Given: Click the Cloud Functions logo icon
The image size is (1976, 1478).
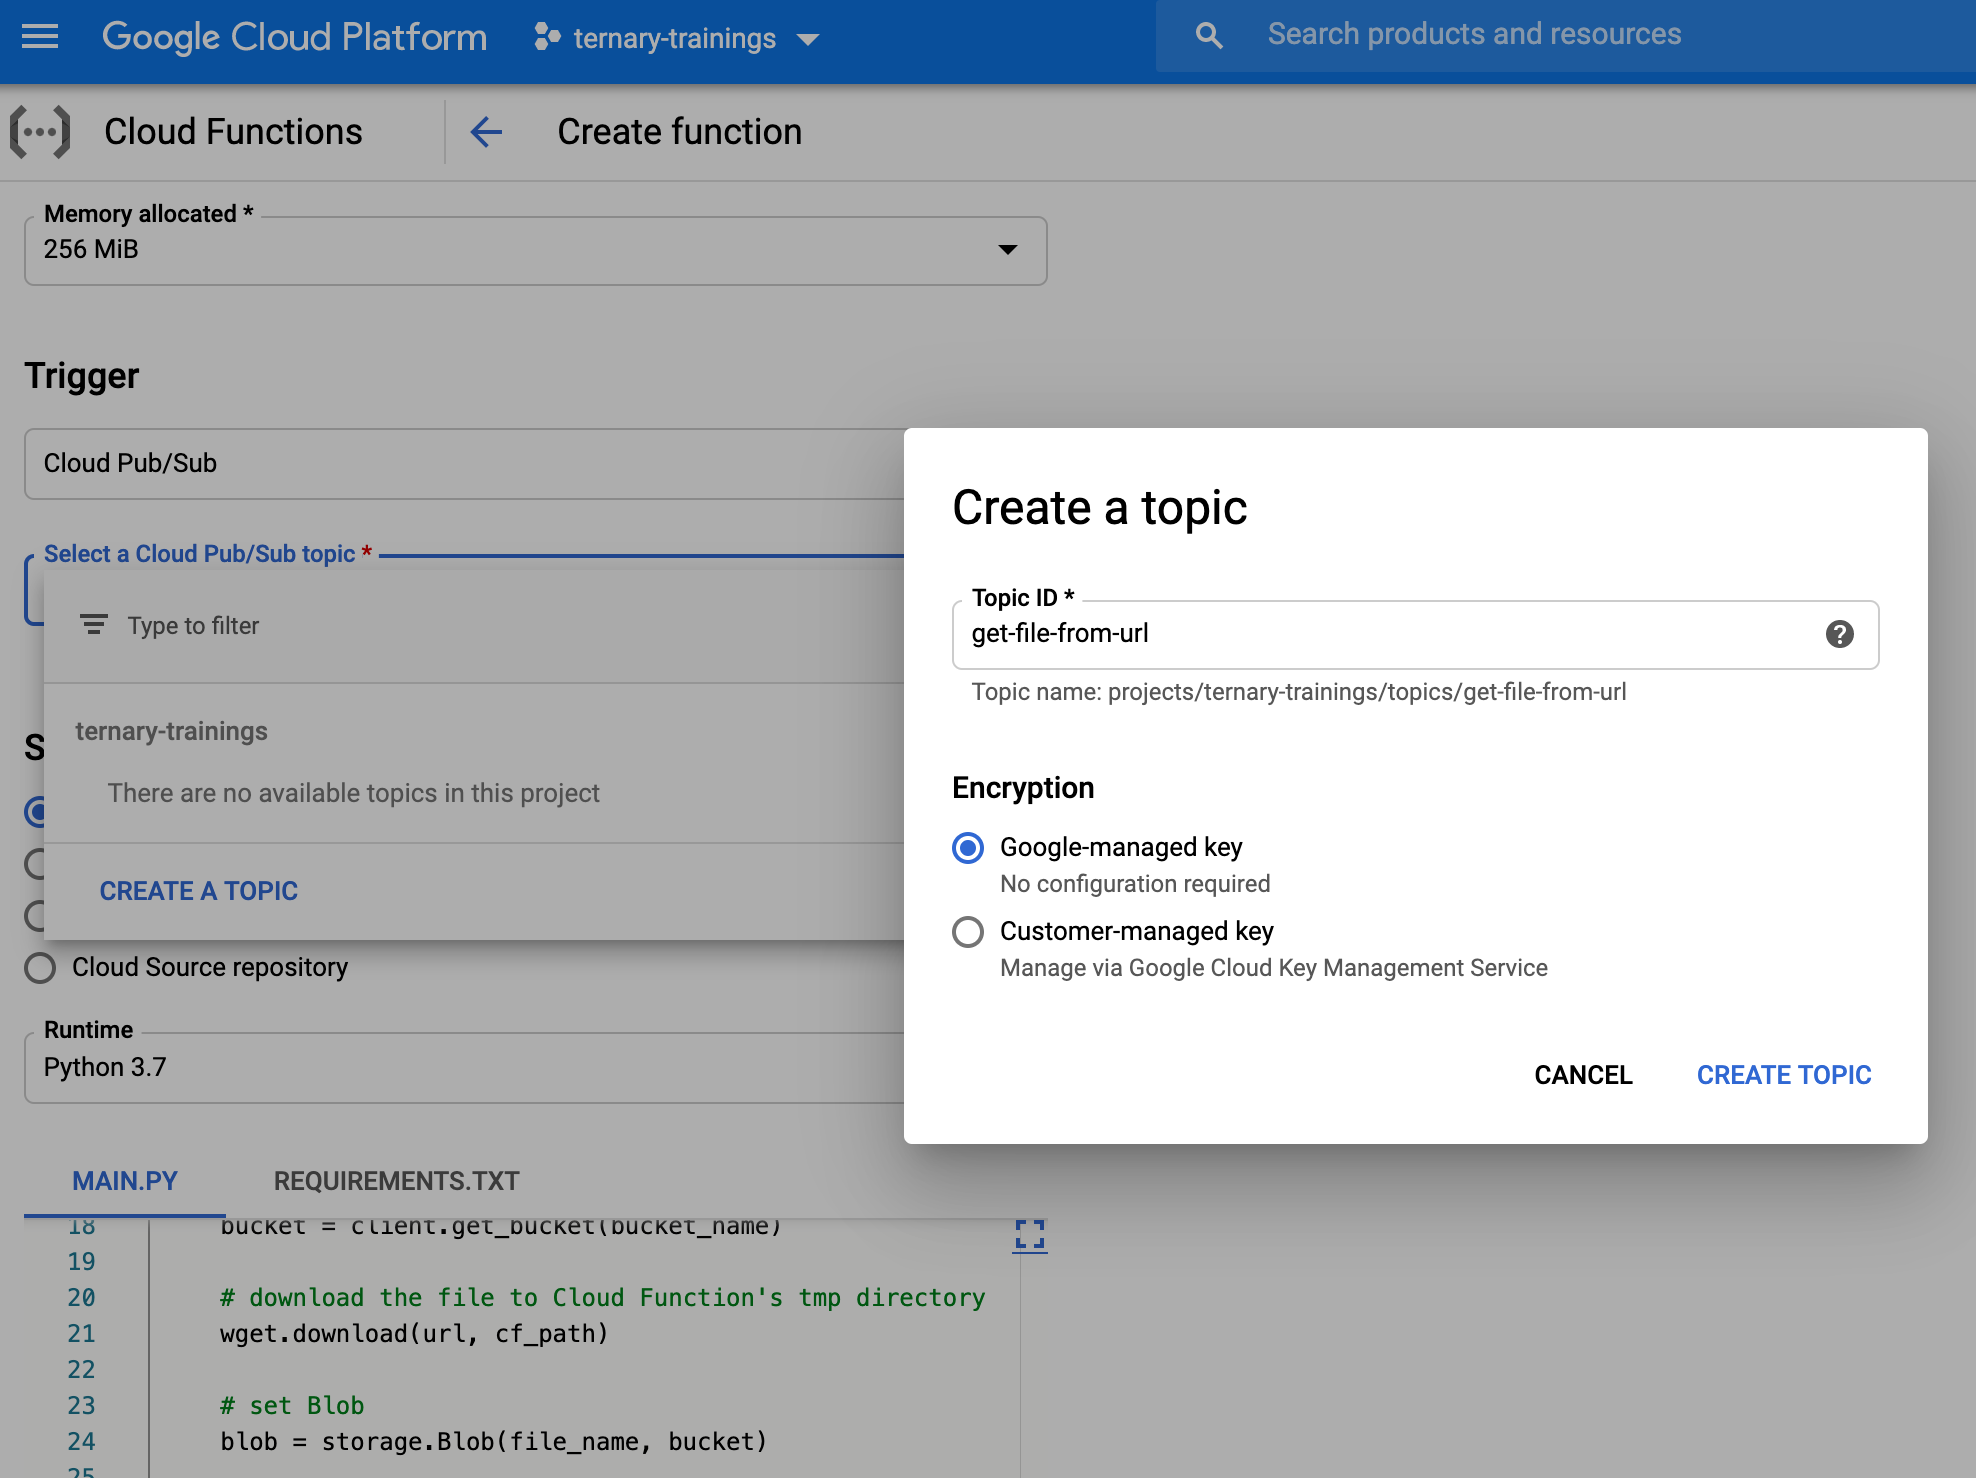Looking at the screenshot, I should click(x=42, y=131).
